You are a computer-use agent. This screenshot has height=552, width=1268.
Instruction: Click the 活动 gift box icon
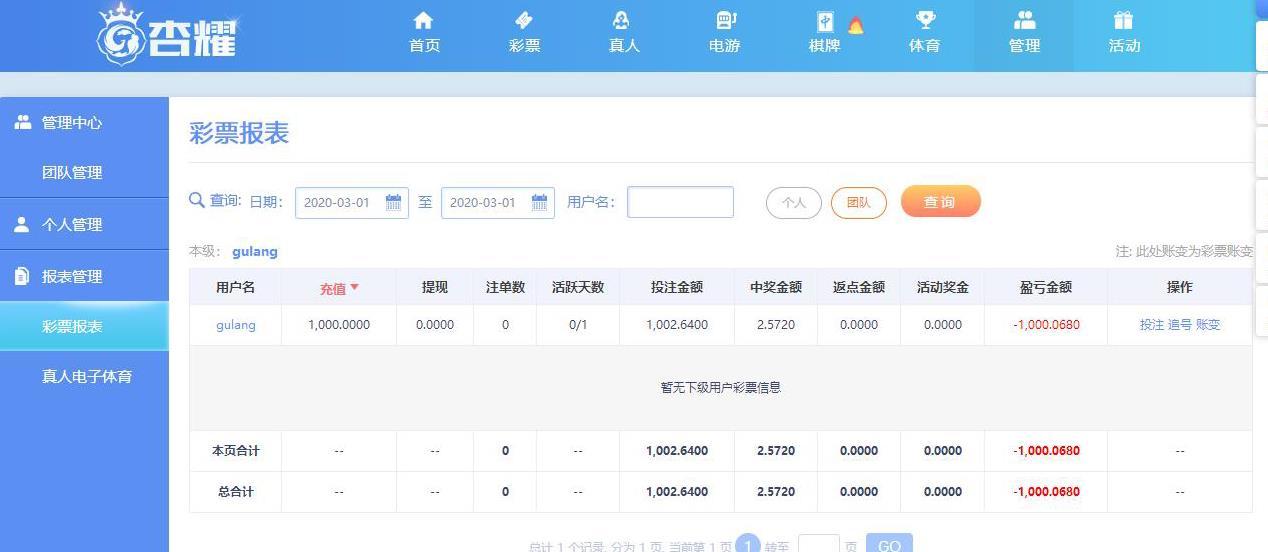[x=1123, y=21]
